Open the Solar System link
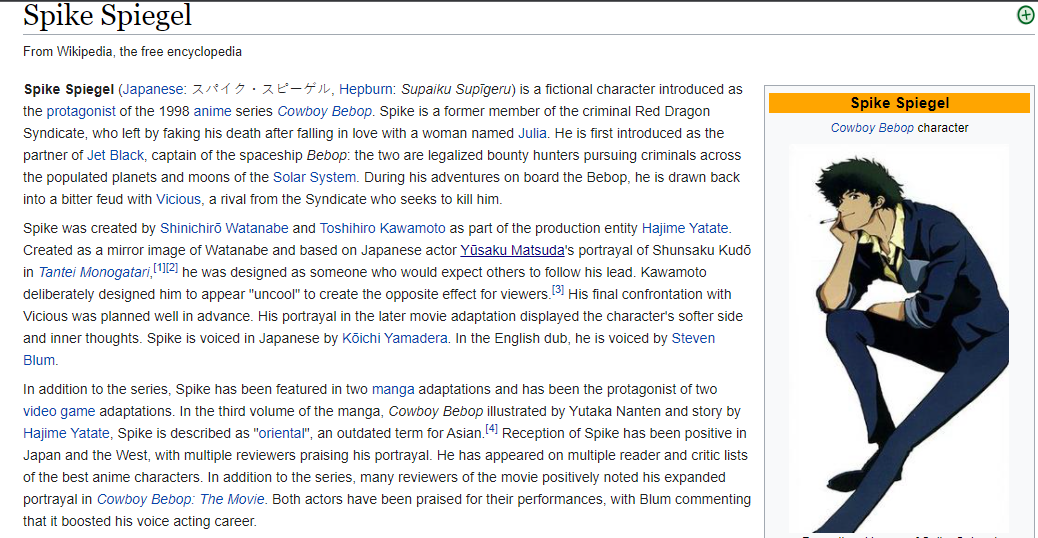This screenshot has width=1038, height=538. point(314,177)
